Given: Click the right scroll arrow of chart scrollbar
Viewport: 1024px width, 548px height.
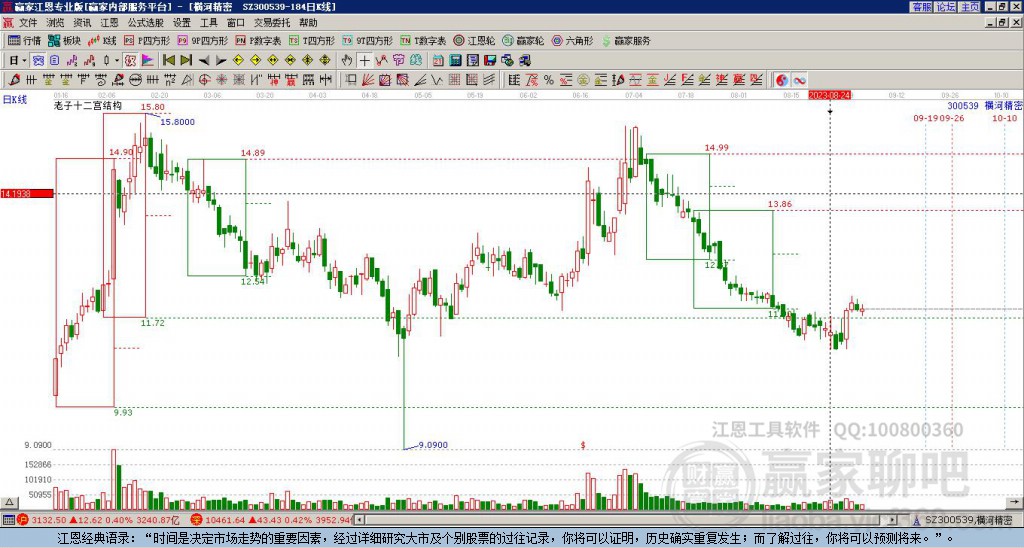Looking at the screenshot, I should (x=893, y=520).
